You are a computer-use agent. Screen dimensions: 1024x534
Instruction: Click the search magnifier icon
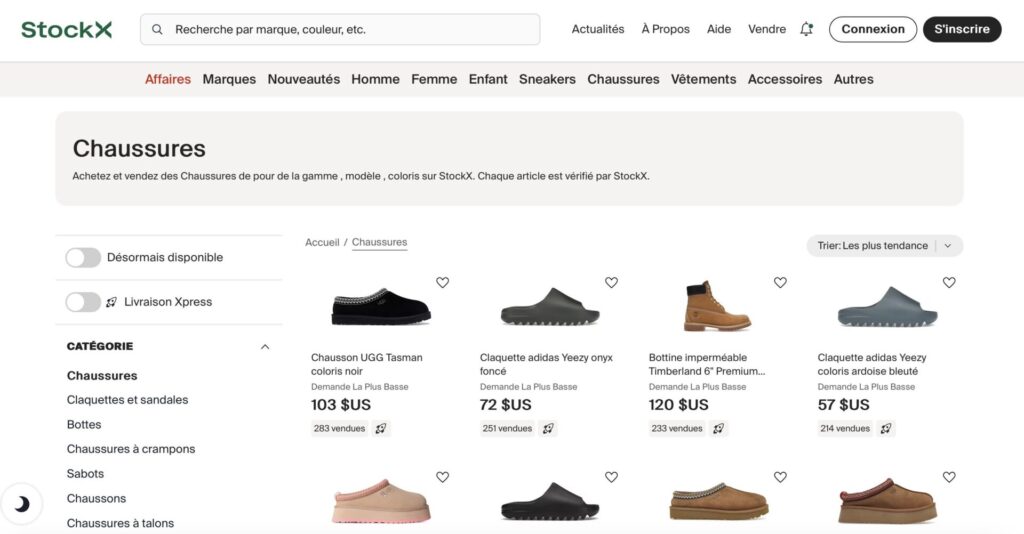pos(157,29)
